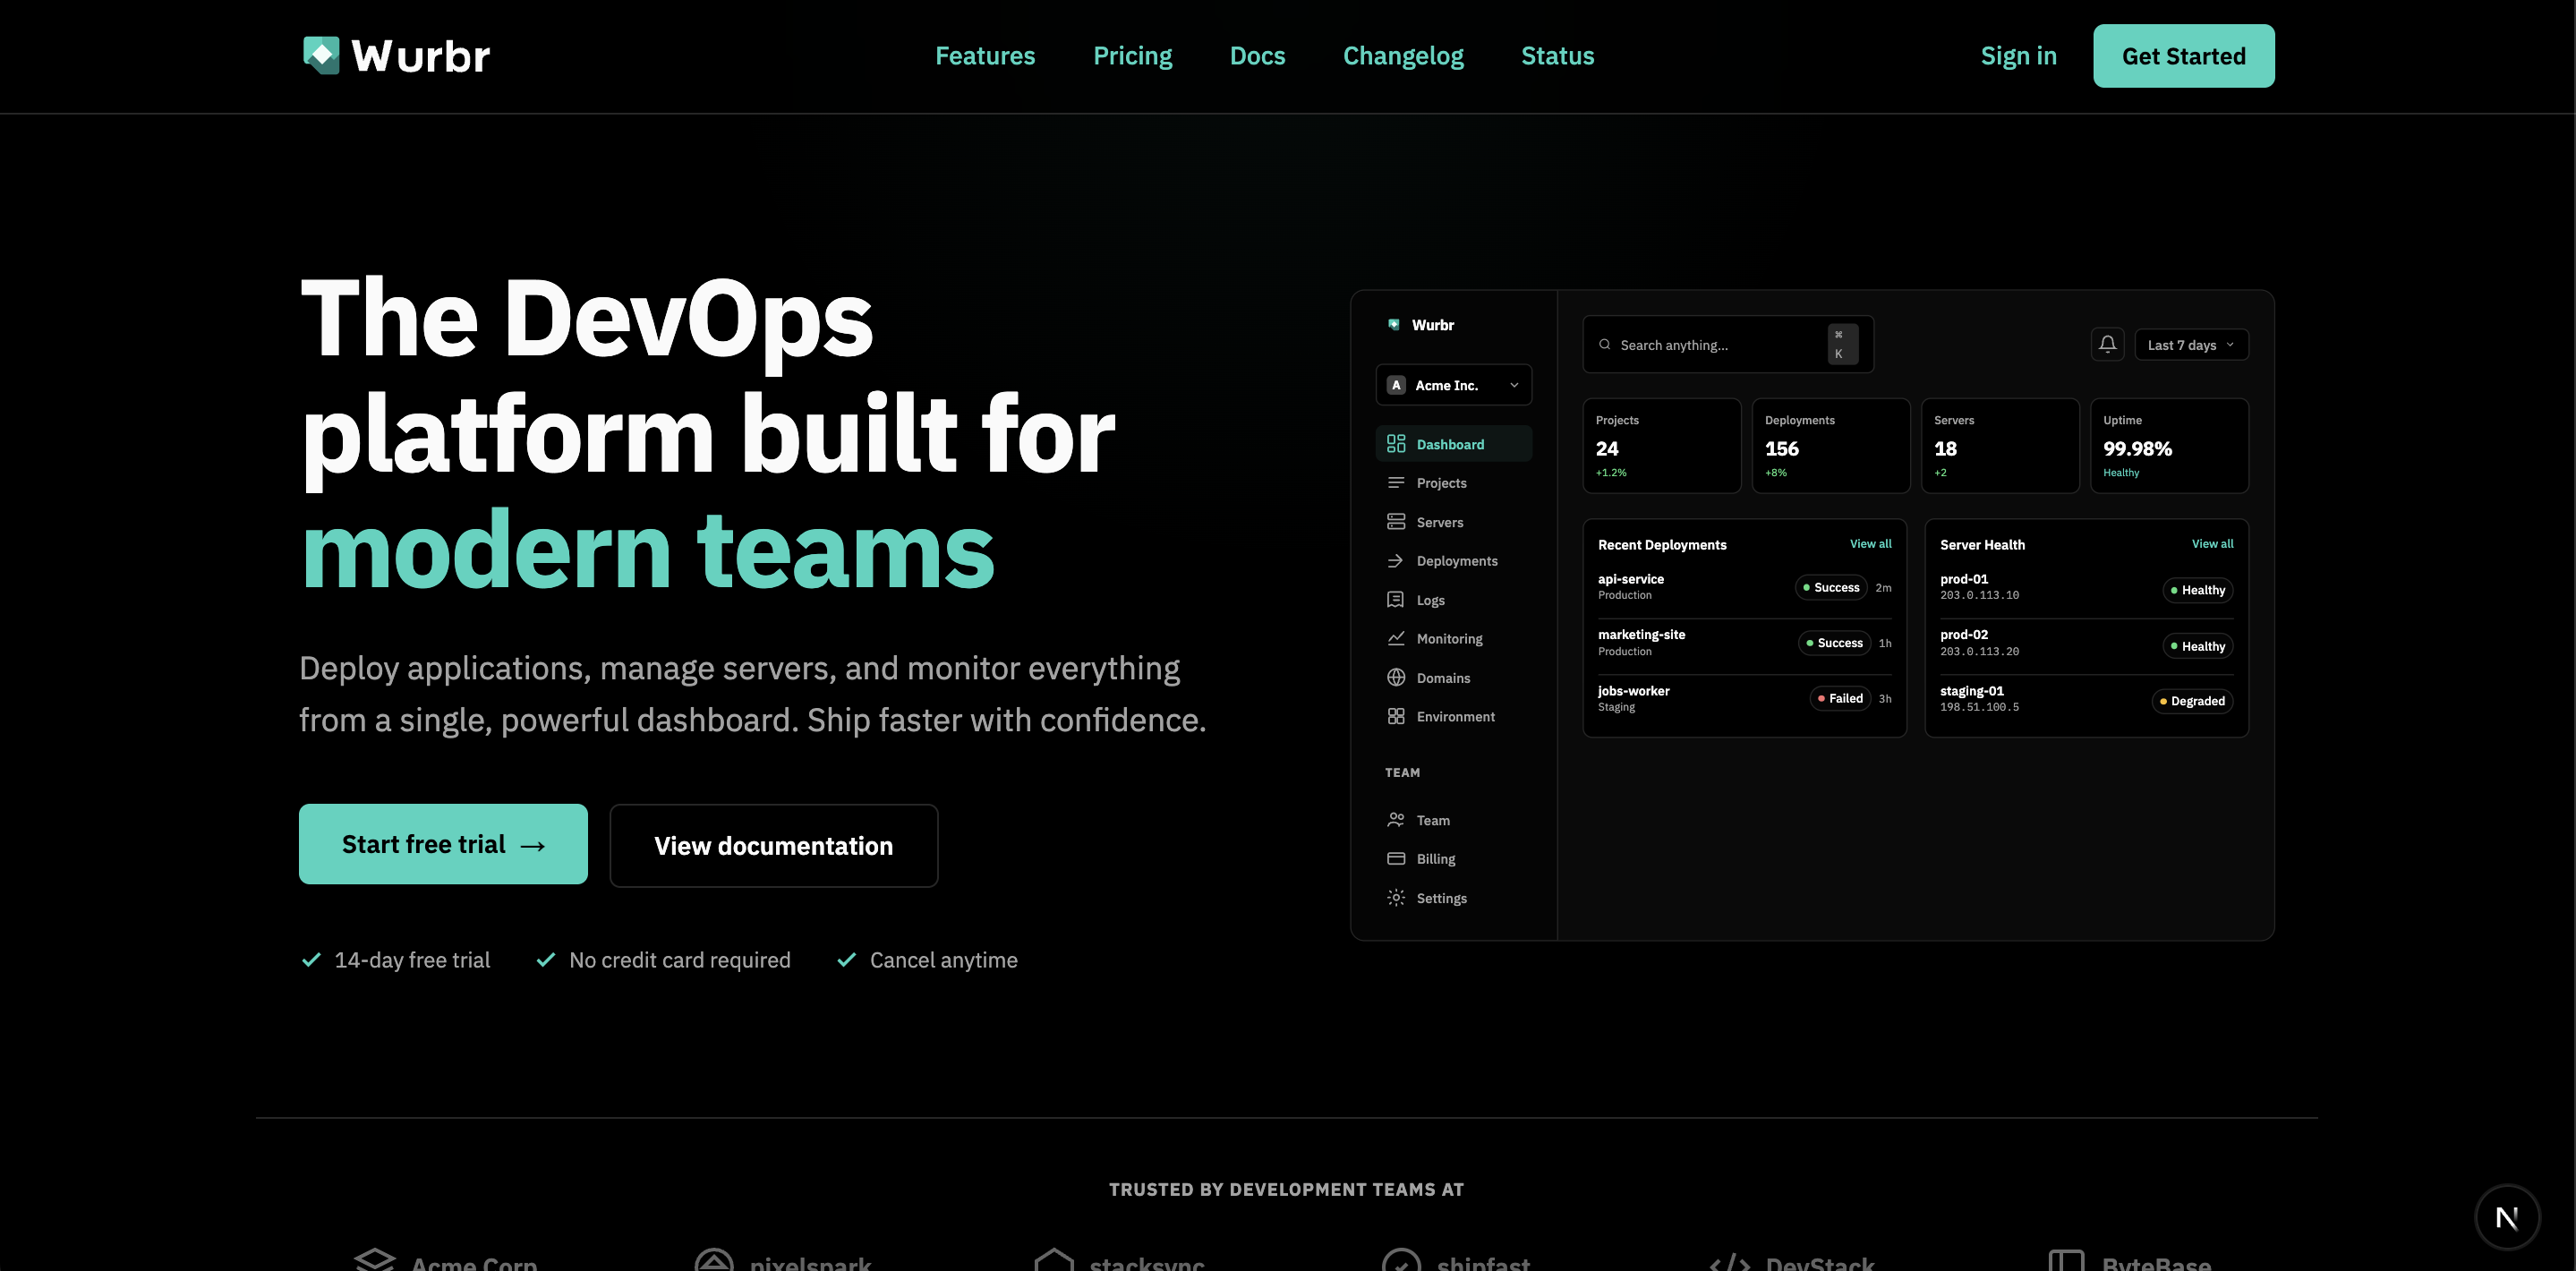Click the prod-02 server row

click(2086, 643)
